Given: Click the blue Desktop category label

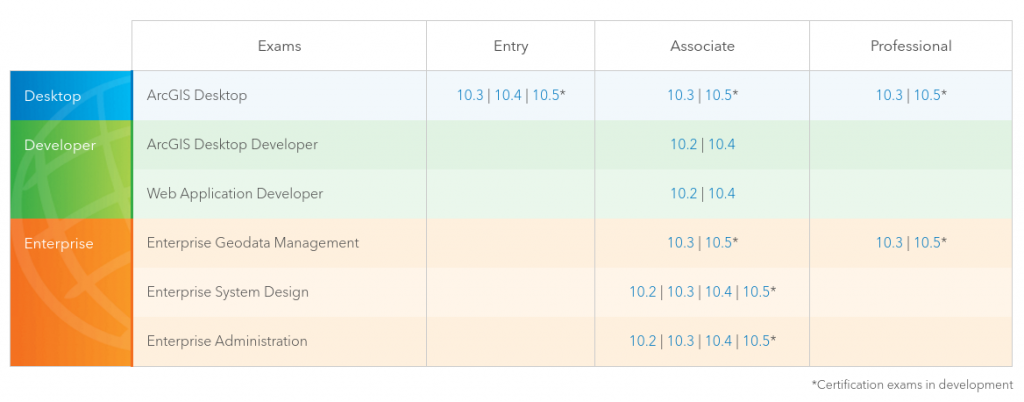Looking at the screenshot, I should point(52,96).
